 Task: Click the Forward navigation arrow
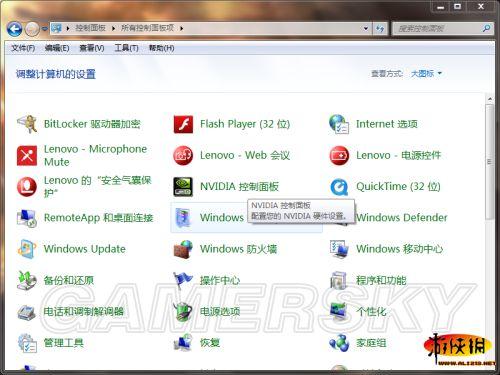[32, 29]
